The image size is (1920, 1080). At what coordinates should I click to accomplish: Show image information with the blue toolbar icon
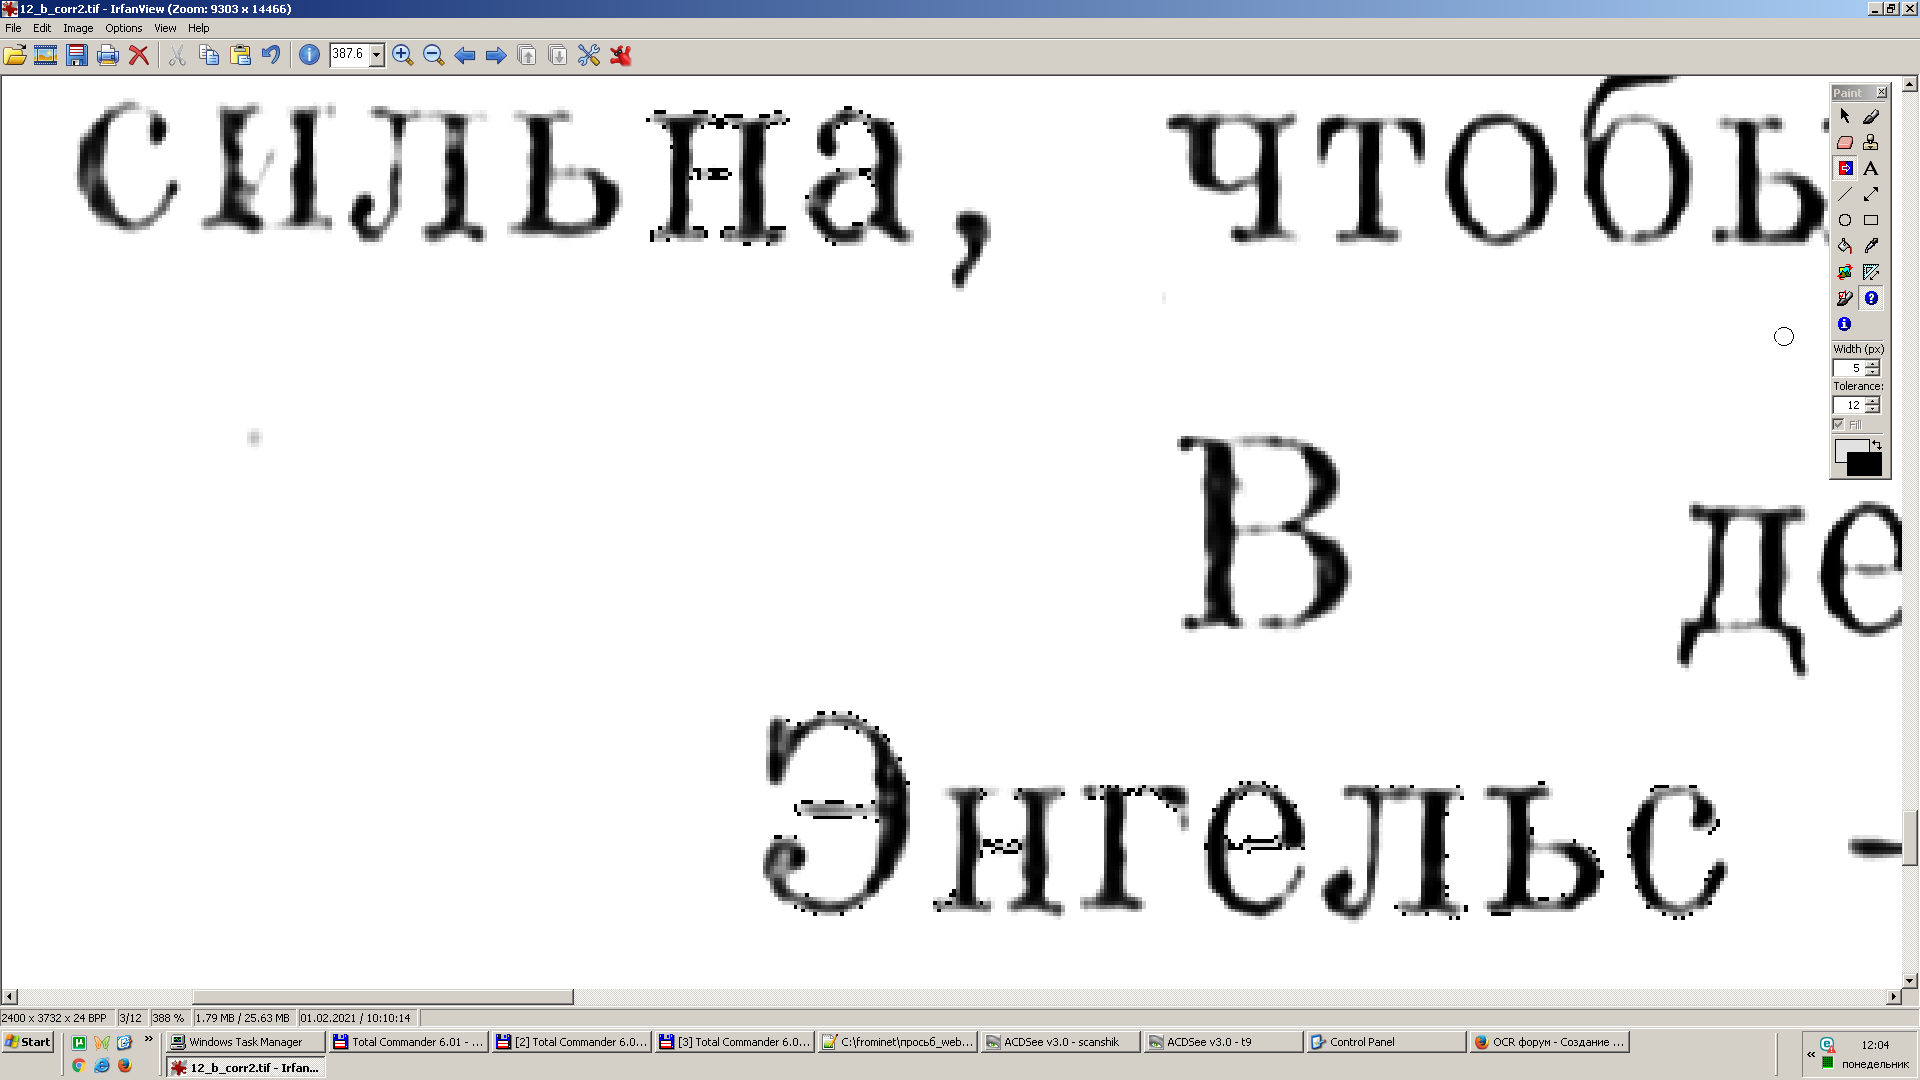tap(310, 55)
